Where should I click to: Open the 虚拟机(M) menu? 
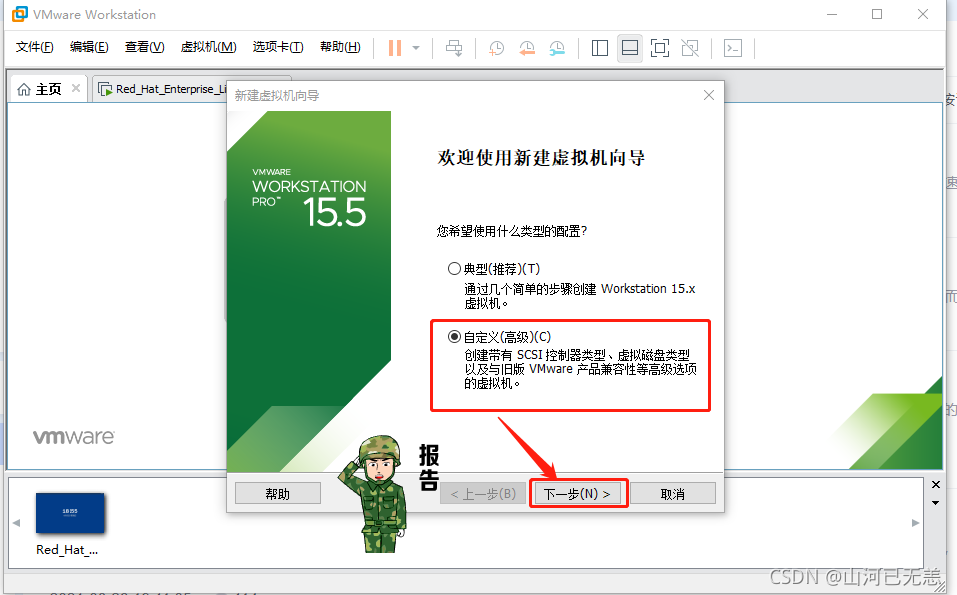208,47
